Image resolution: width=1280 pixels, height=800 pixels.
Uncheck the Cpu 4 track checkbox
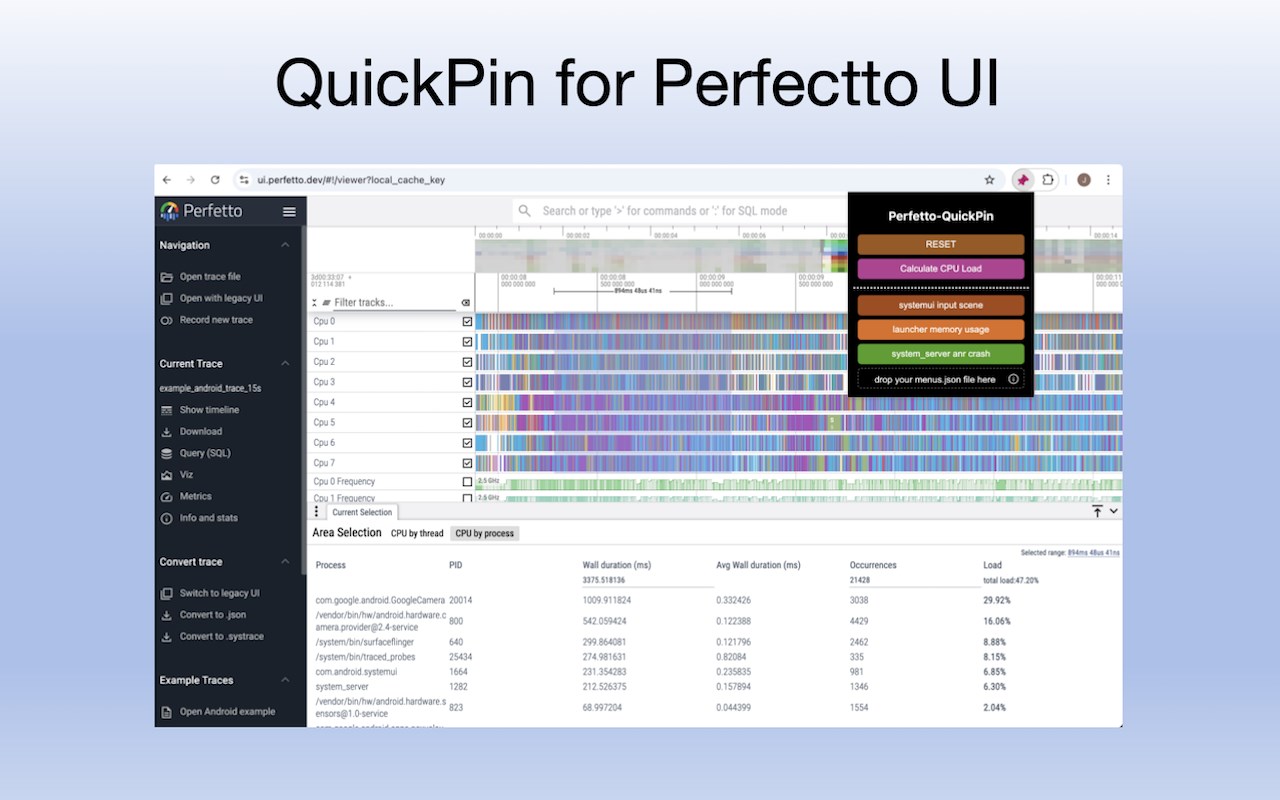[x=467, y=402]
